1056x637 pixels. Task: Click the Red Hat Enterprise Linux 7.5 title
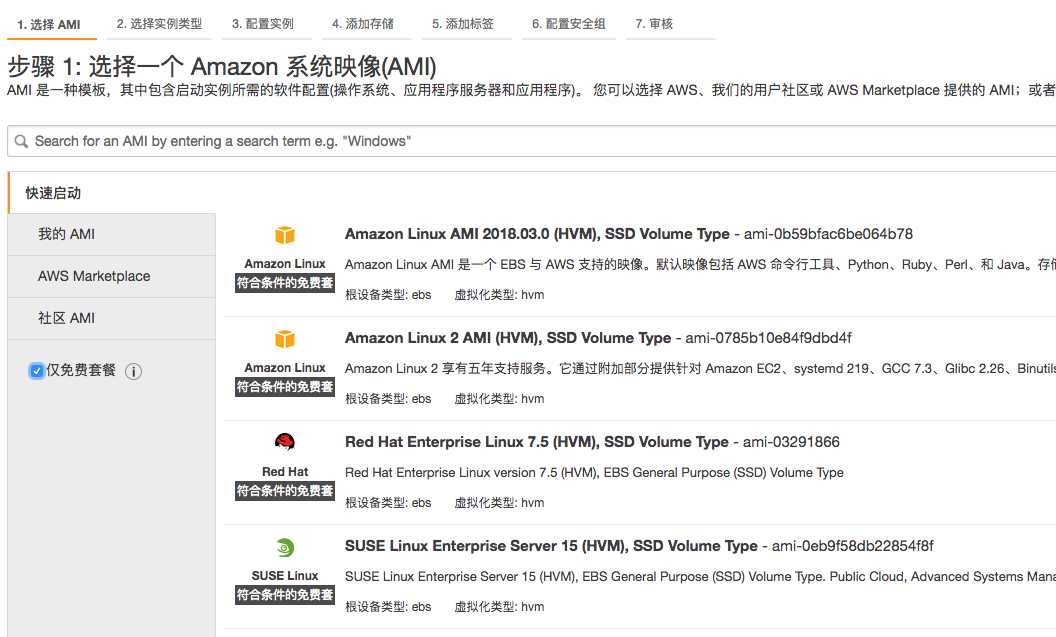pos(537,442)
